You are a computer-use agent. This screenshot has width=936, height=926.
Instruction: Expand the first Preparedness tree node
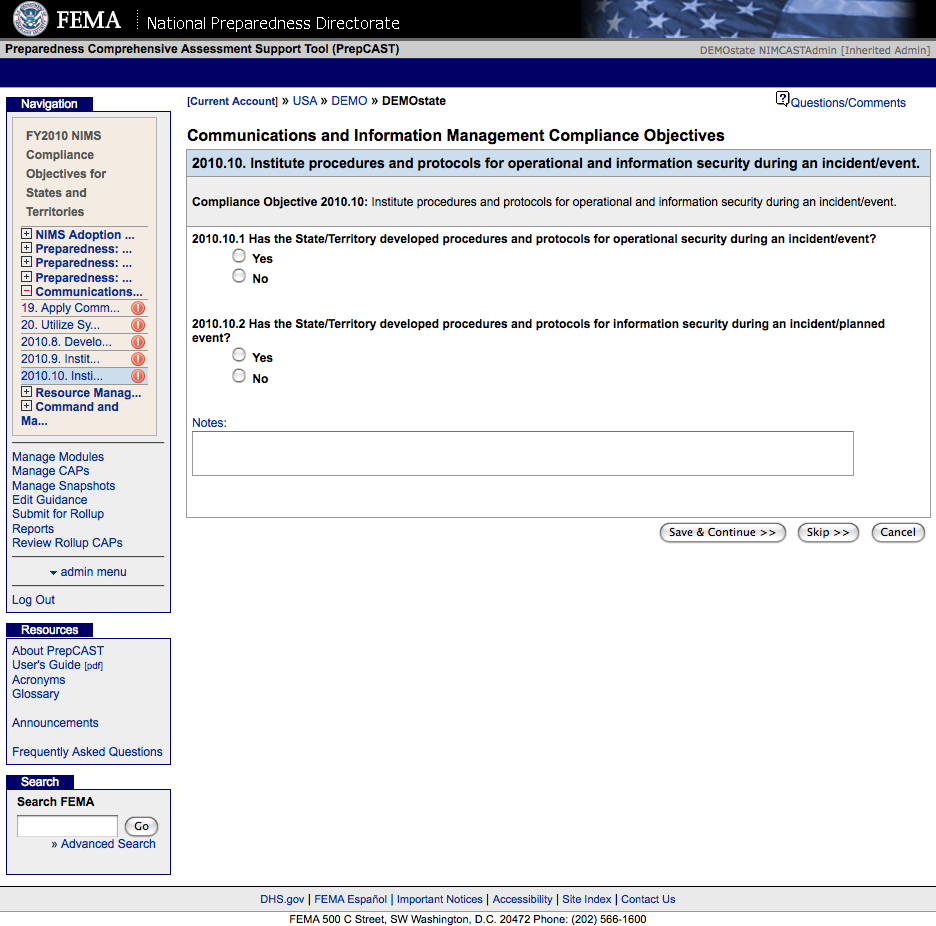[x=26, y=248]
